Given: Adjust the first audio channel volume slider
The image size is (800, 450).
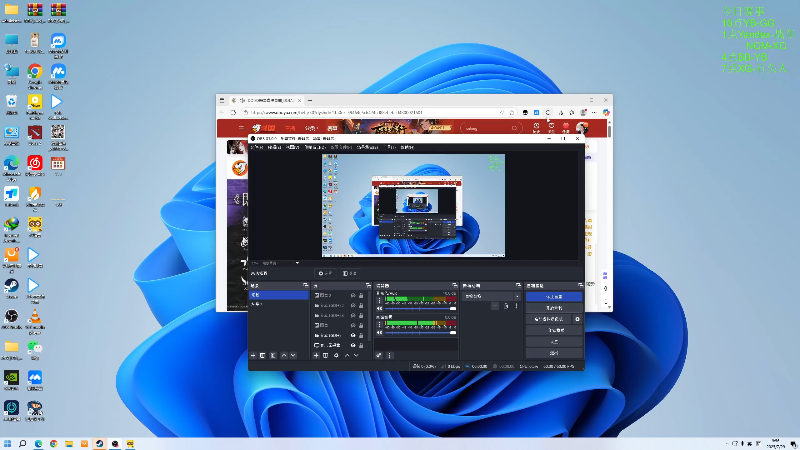Looking at the screenshot, I should point(420,309).
